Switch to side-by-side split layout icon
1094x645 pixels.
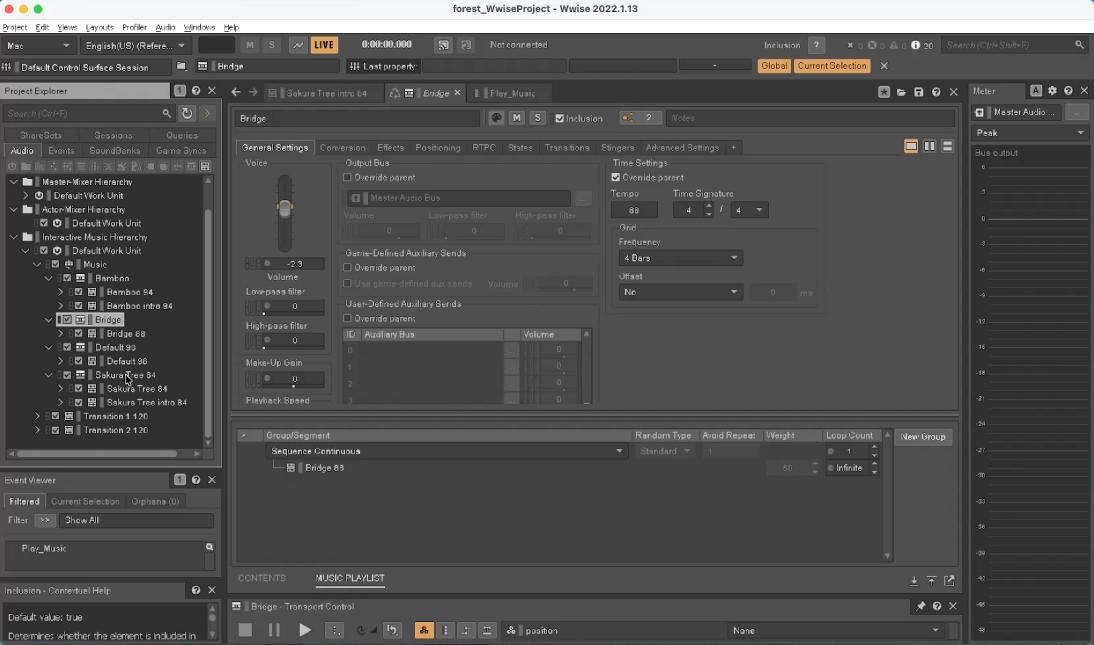coord(929,146)
